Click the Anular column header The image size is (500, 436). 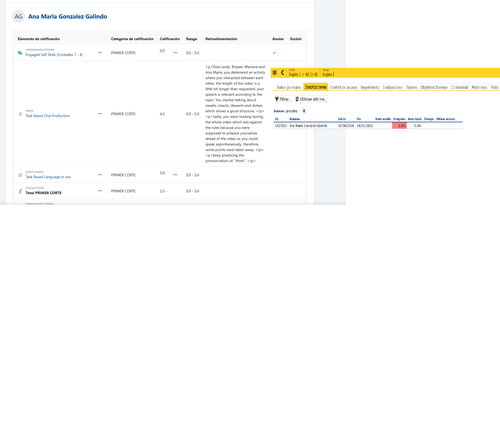278,39
